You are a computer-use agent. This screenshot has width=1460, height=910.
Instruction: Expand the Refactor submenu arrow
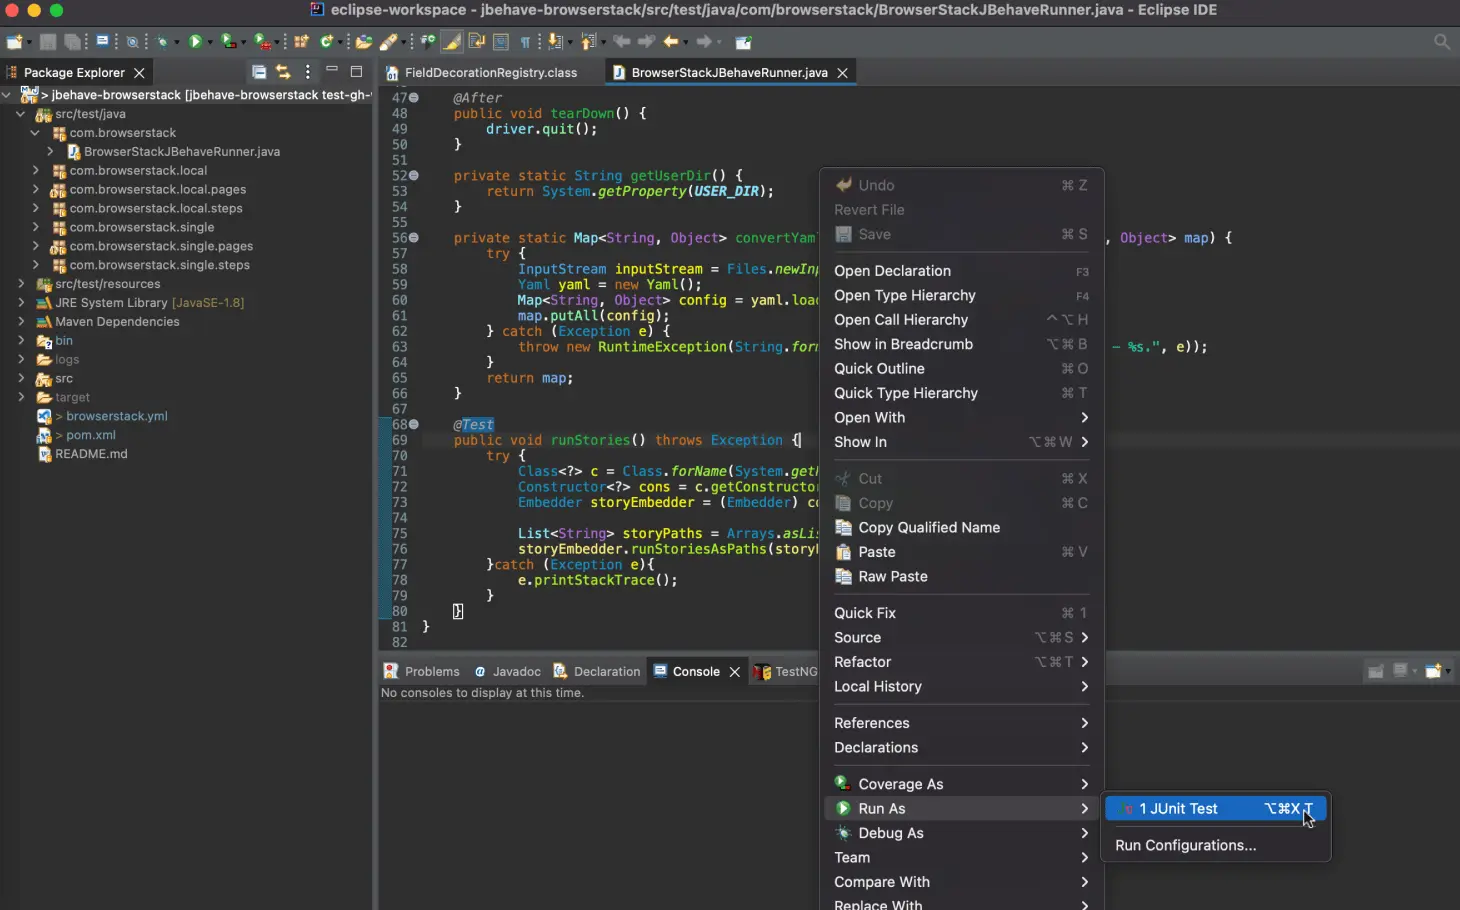pyautogui.click(x=1084, y=662)
